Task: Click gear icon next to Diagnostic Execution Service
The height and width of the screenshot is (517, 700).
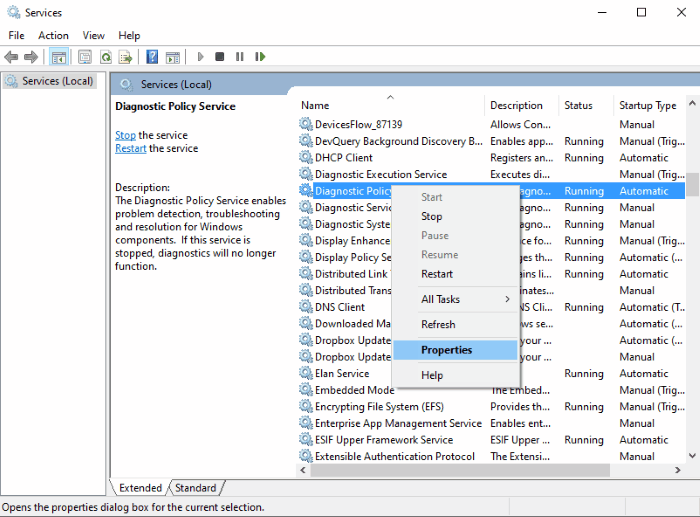Action: tap(305, 174)
